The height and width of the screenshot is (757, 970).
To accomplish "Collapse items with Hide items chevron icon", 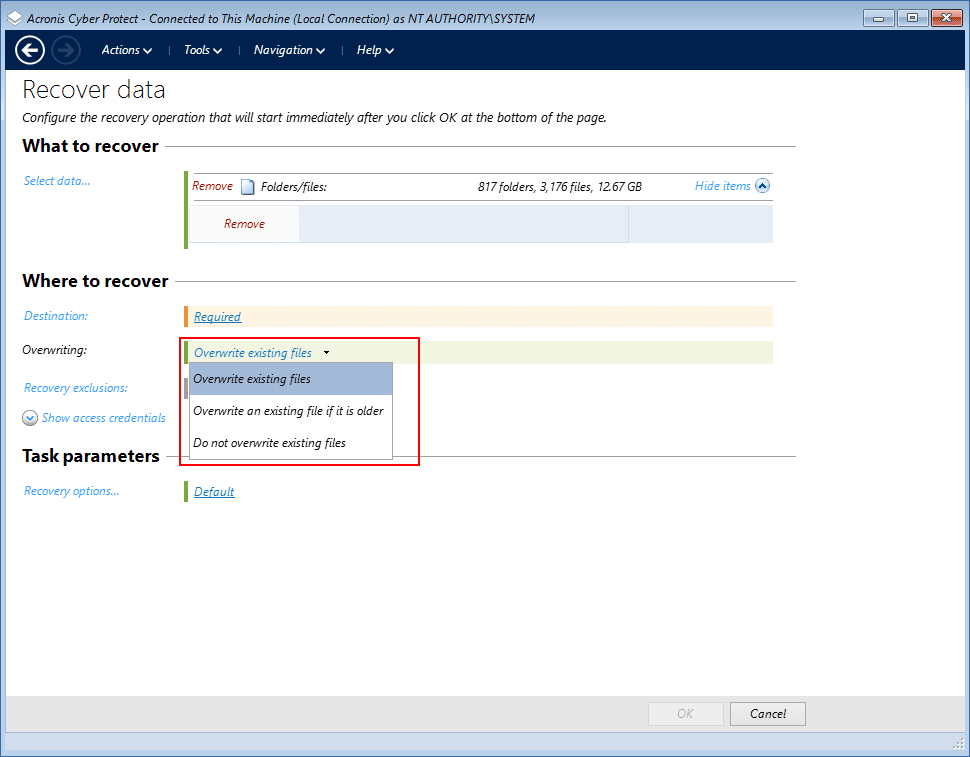I will pos(763,186).
